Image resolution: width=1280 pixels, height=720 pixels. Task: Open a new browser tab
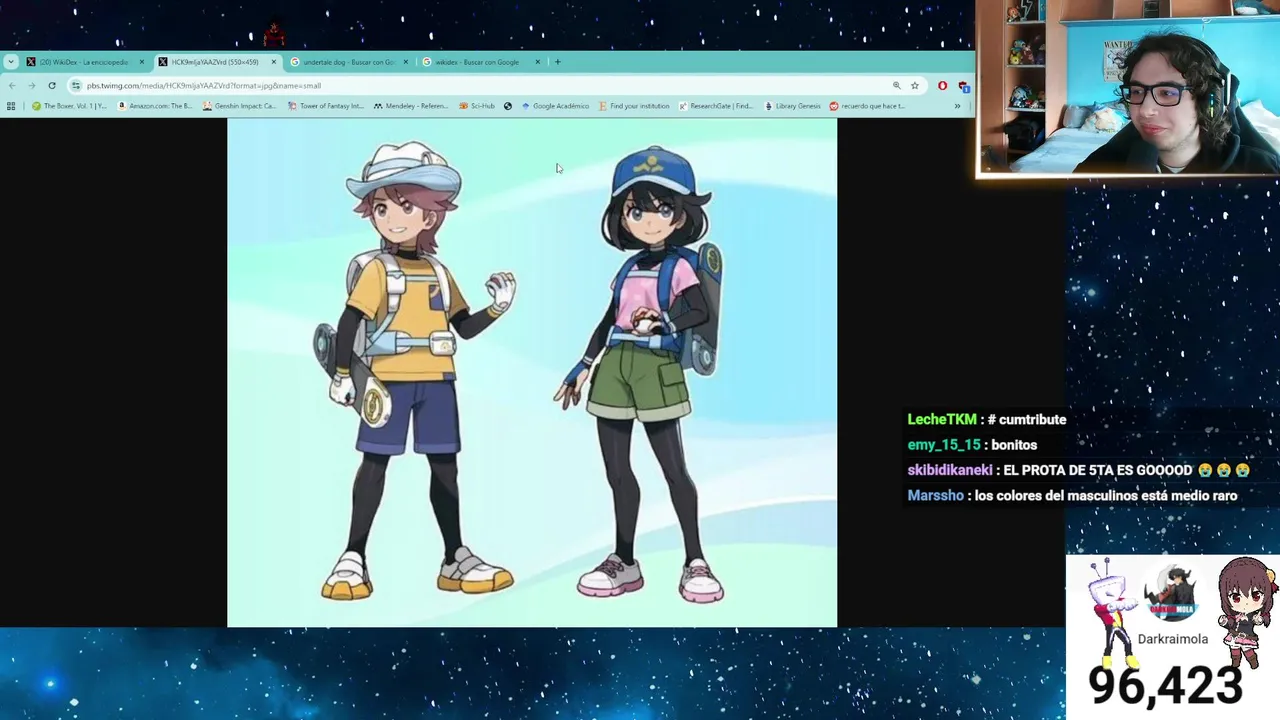[x=558, y=62]
